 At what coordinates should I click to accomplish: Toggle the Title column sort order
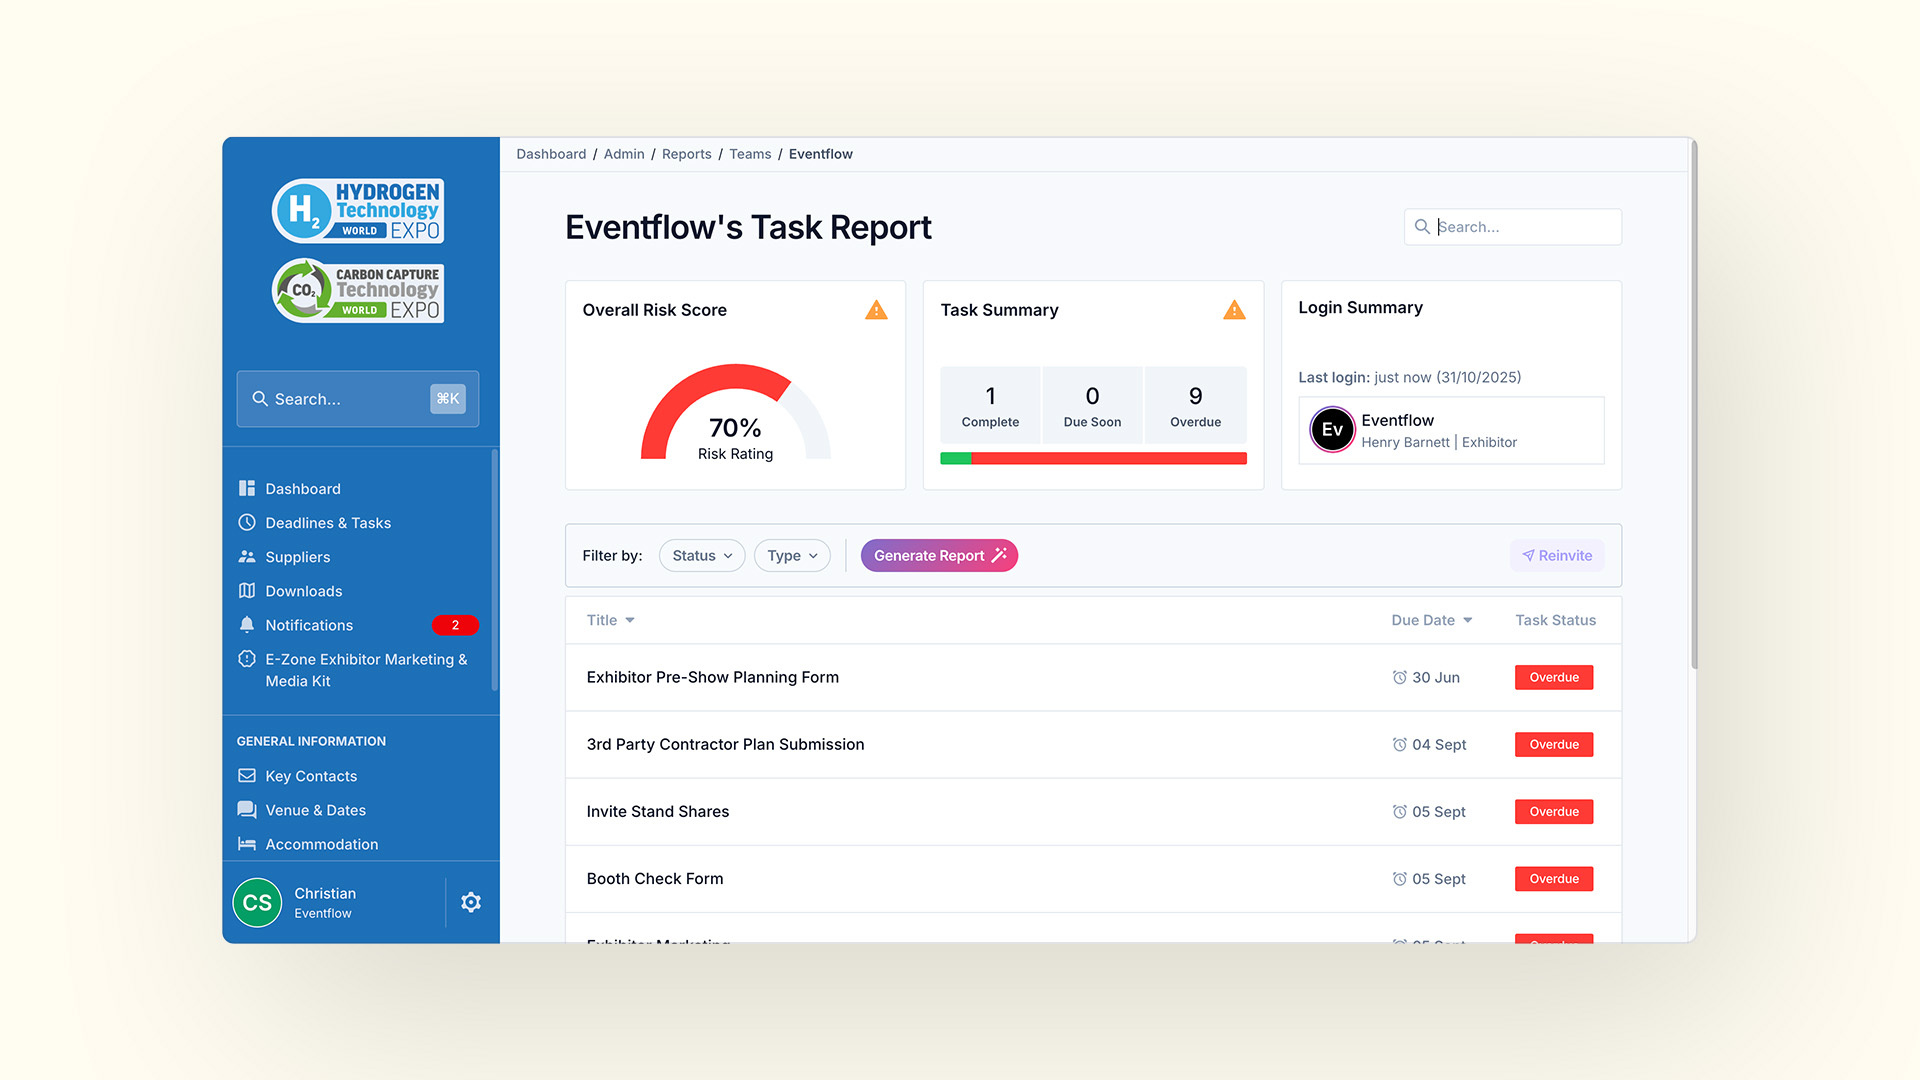coord(610,620)
